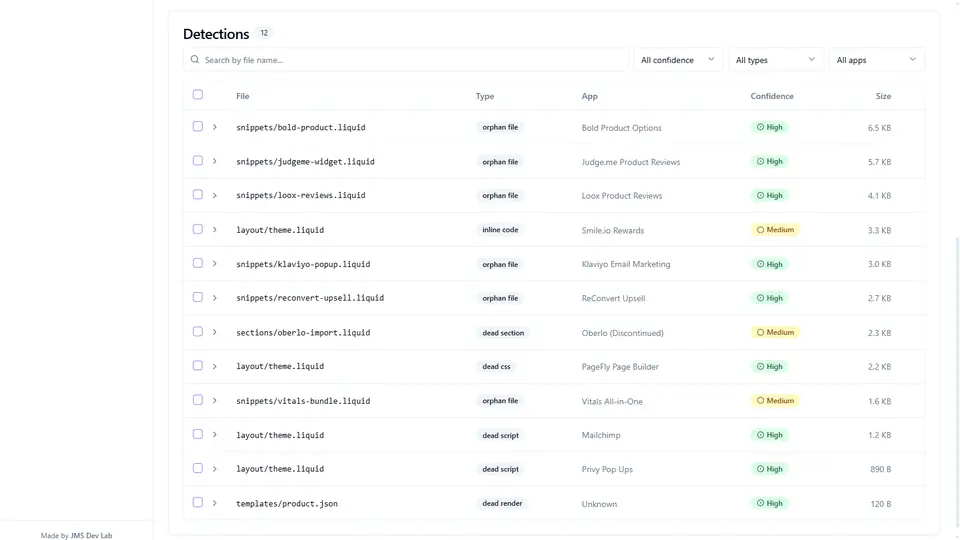Click the 6.5 KB size value

tap(879, 128)
